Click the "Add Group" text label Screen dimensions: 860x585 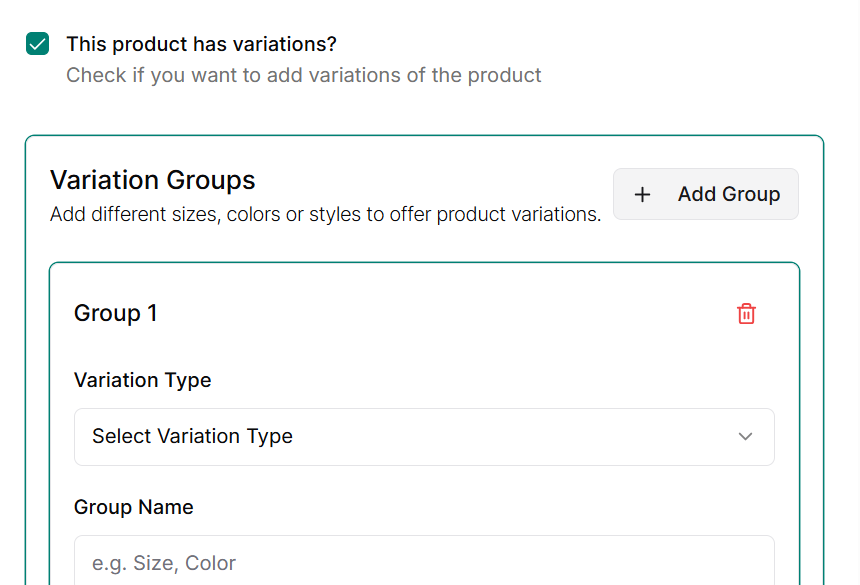pyautogui.click(x=729, y=194)
